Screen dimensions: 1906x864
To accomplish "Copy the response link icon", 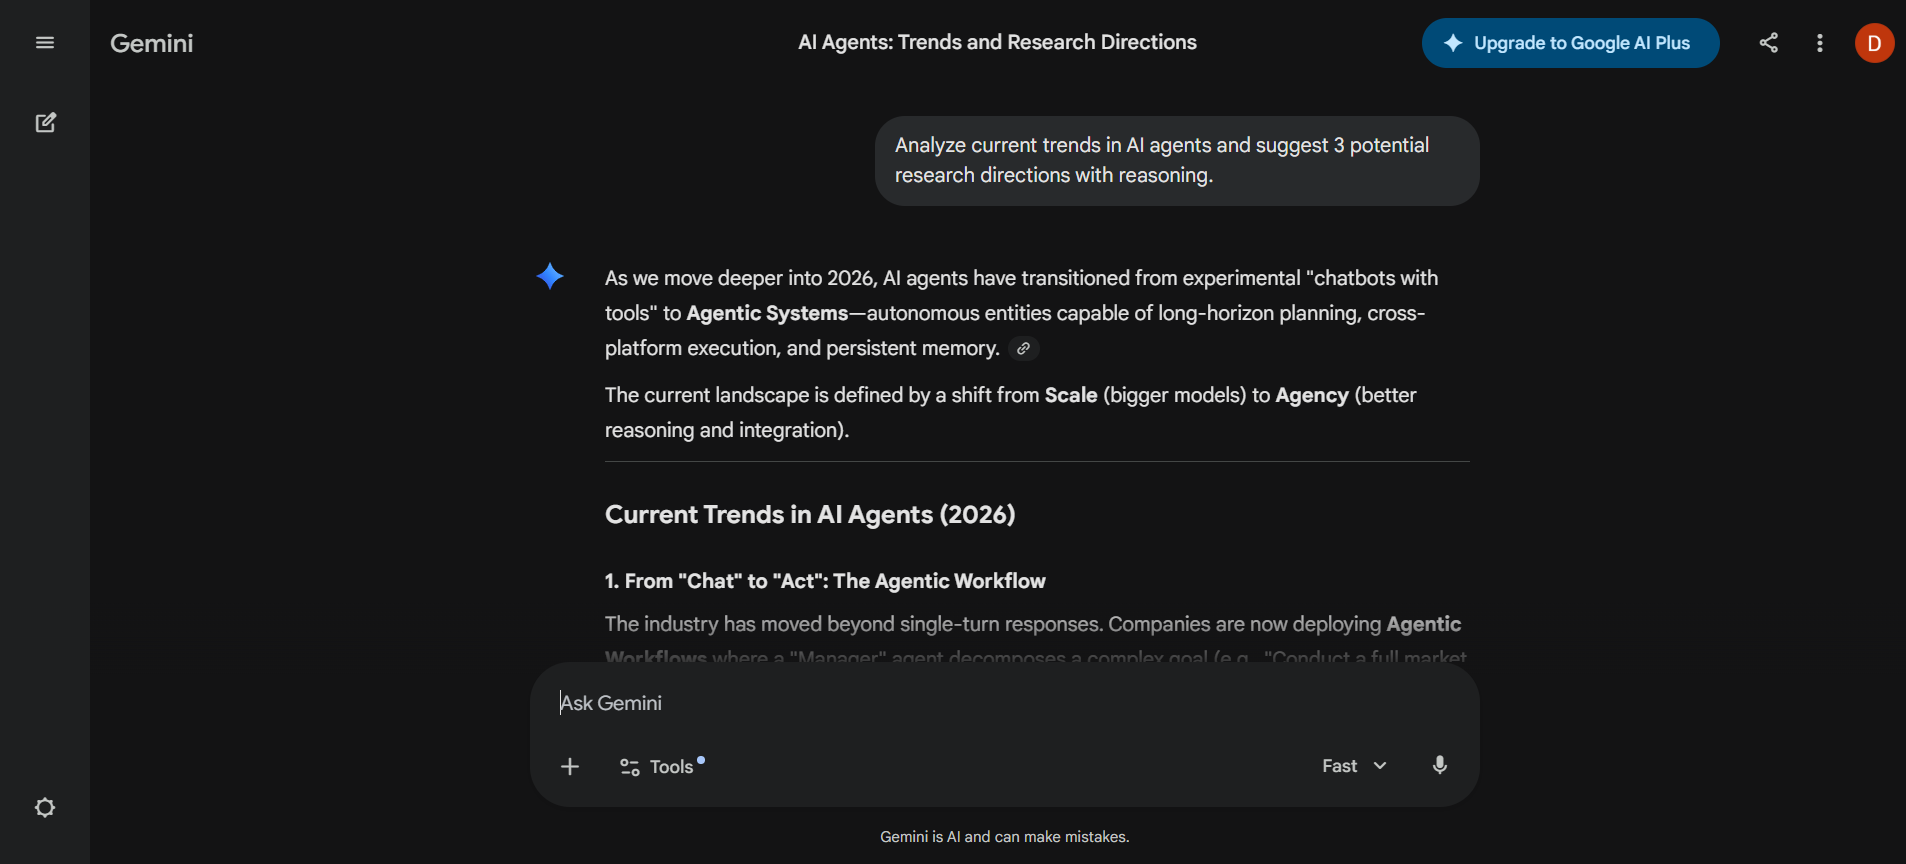I will point(1023,348).
